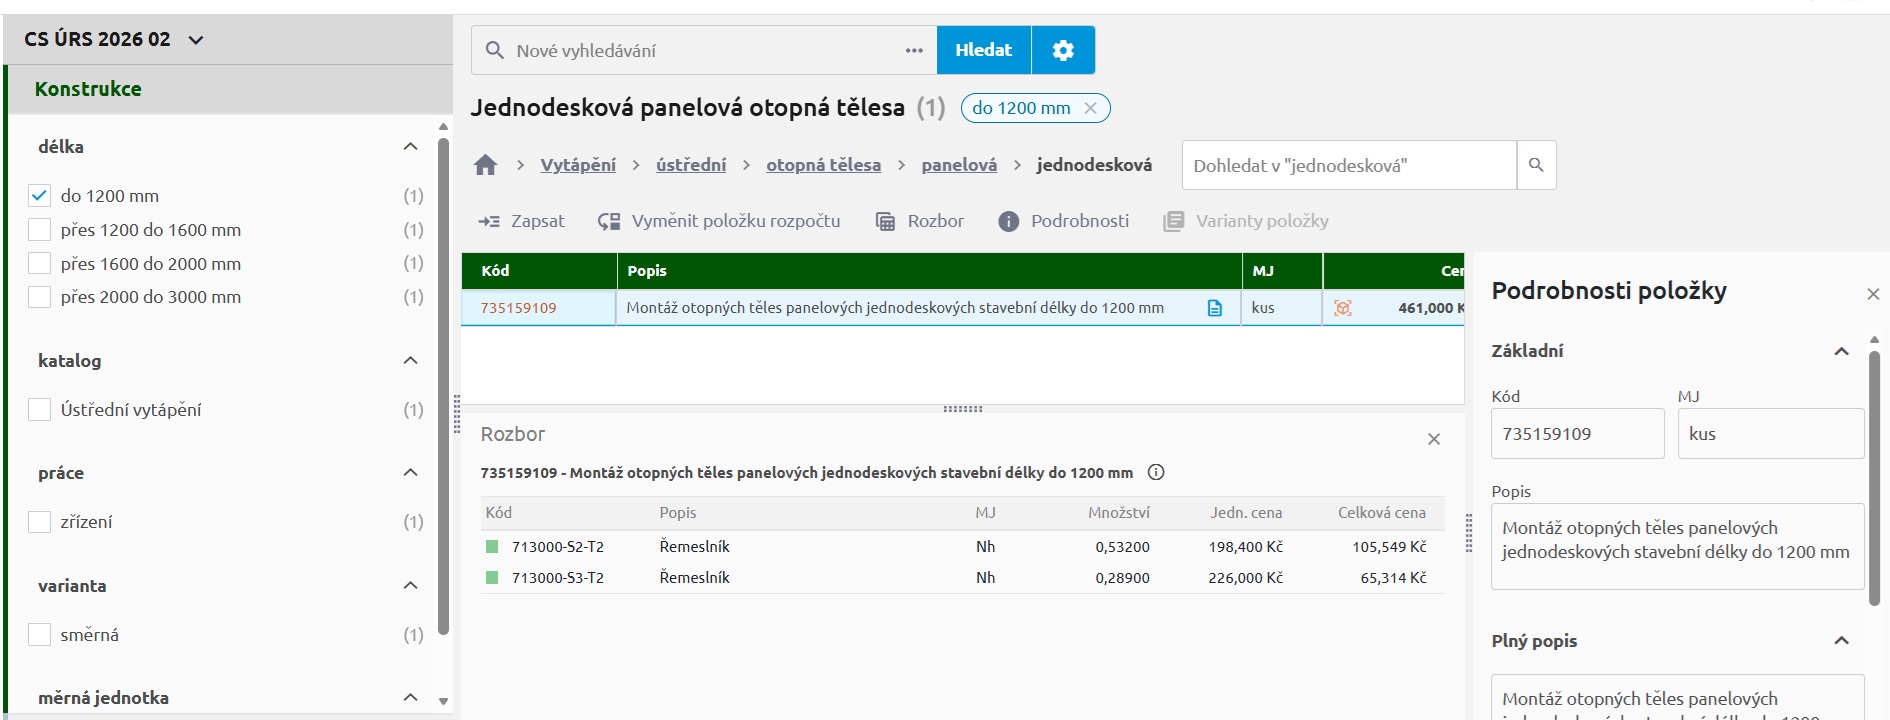Go to home via breadcrumb house icon
The width and height of the screenshot is (1890, 720).
(x=486, y=165)
